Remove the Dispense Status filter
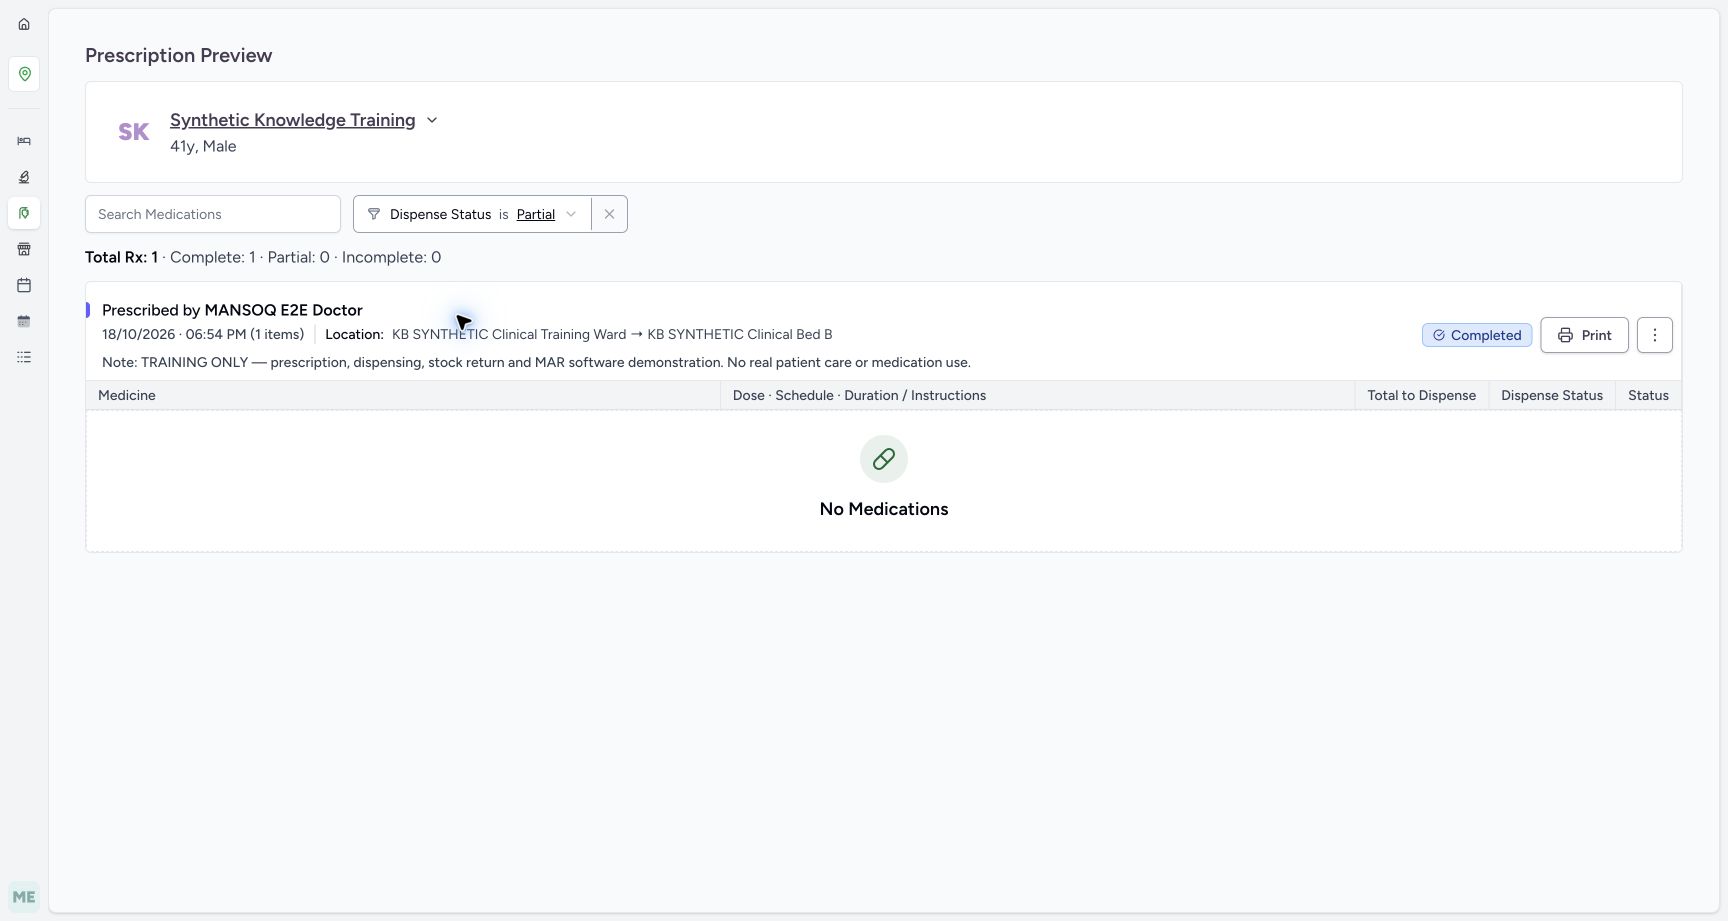The width and height of the screenshot is (1728, 921). [x=609, y=214]
